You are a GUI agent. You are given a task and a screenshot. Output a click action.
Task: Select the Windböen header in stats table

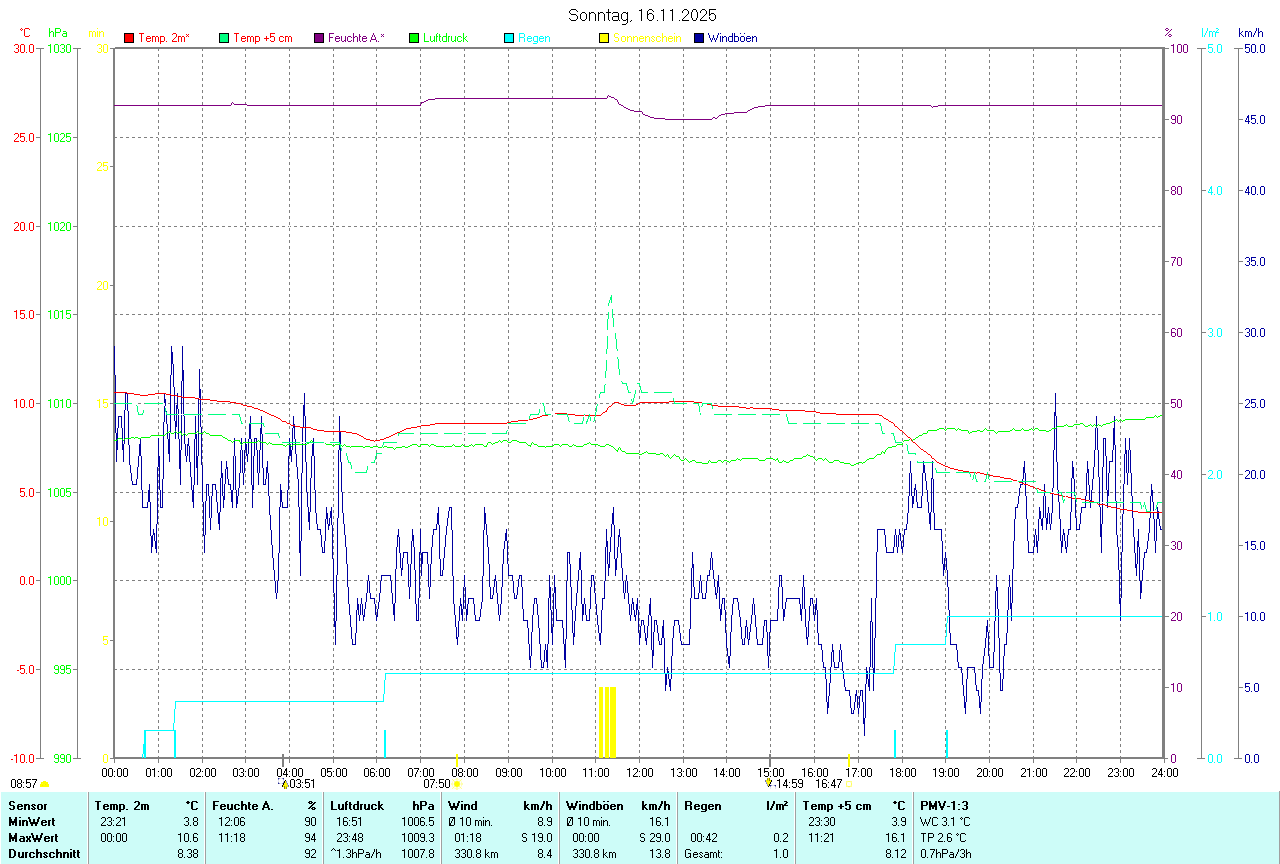click(595, 806)
